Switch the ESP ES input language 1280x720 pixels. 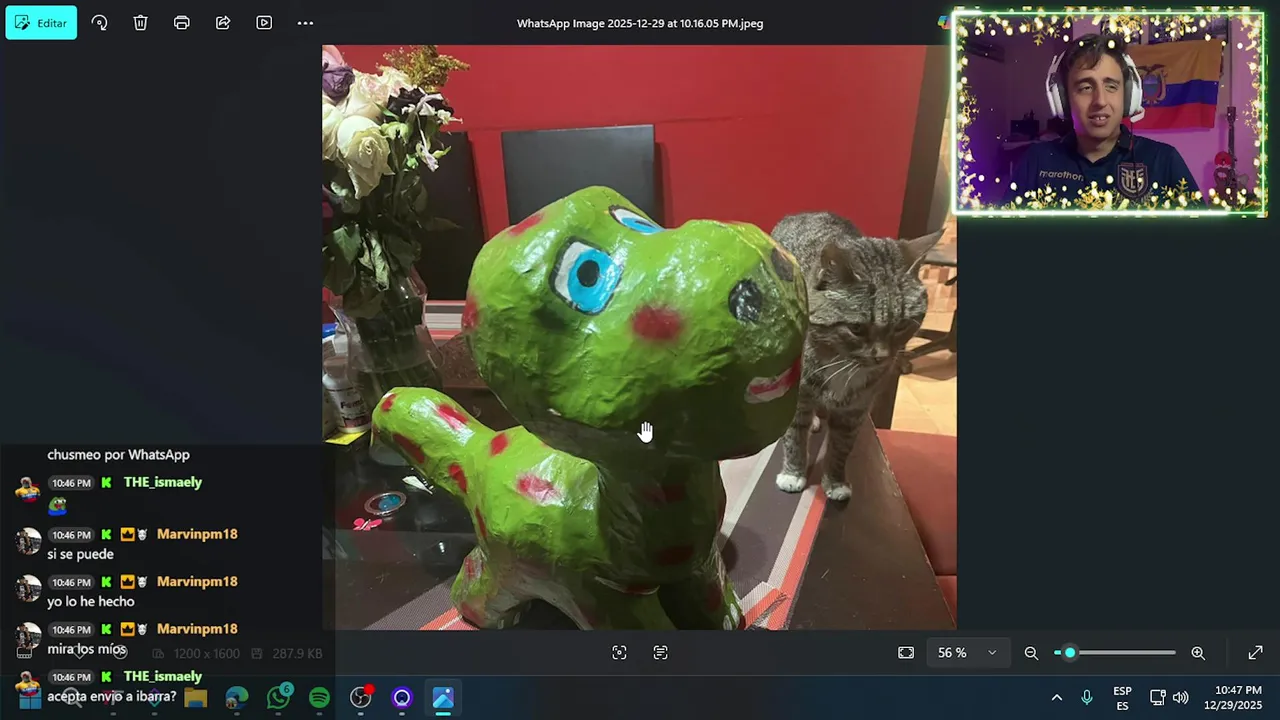1122,698
